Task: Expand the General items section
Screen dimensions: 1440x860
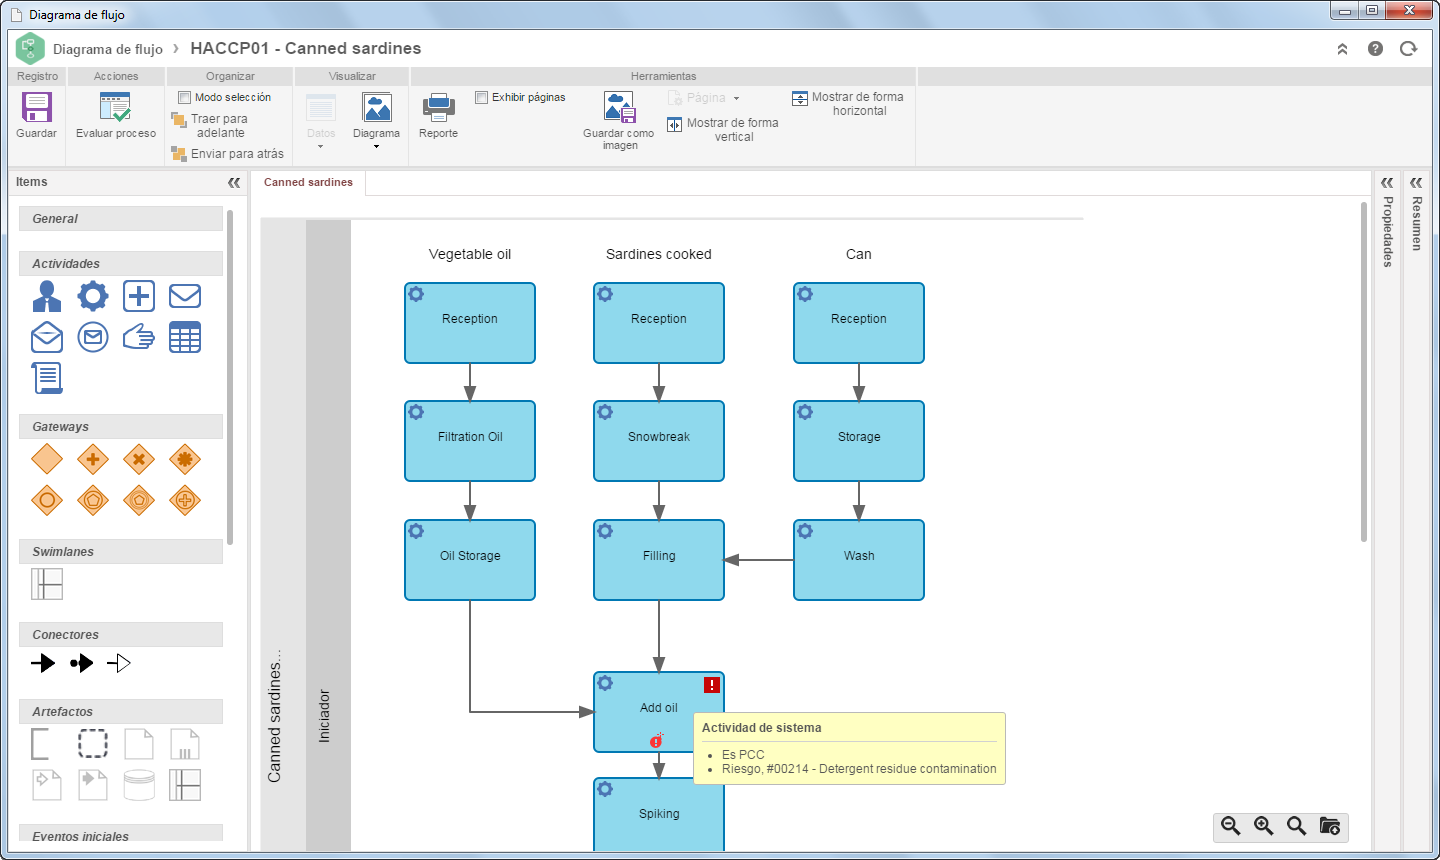Action: coord(121,219)
